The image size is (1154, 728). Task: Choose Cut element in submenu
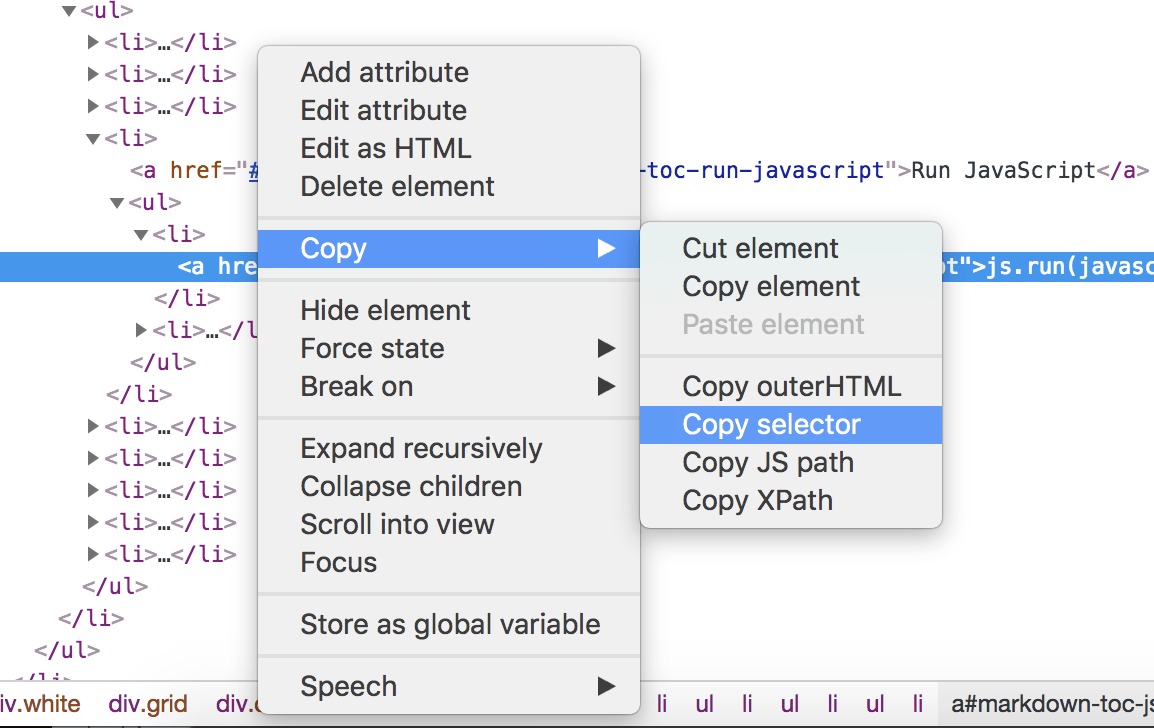click(x=760, y=249)
